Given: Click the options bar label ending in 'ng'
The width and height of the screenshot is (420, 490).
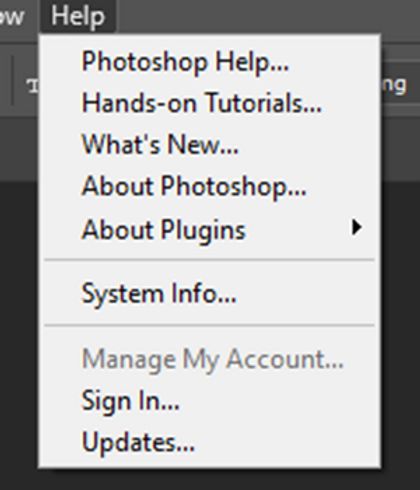Looking at the screenshot, I should (394, 85).
